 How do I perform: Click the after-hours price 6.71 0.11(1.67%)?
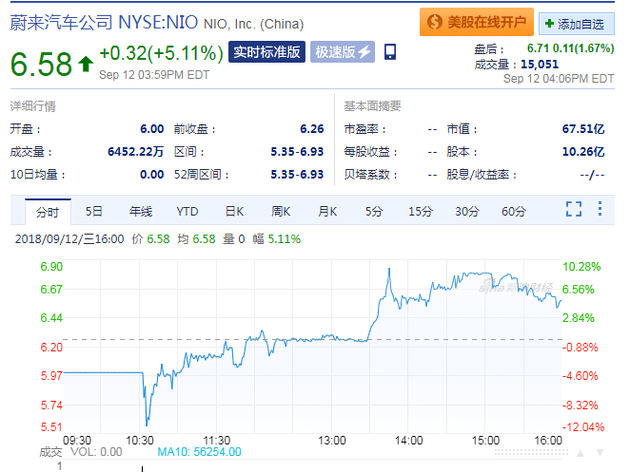click(x=571, y=48)
